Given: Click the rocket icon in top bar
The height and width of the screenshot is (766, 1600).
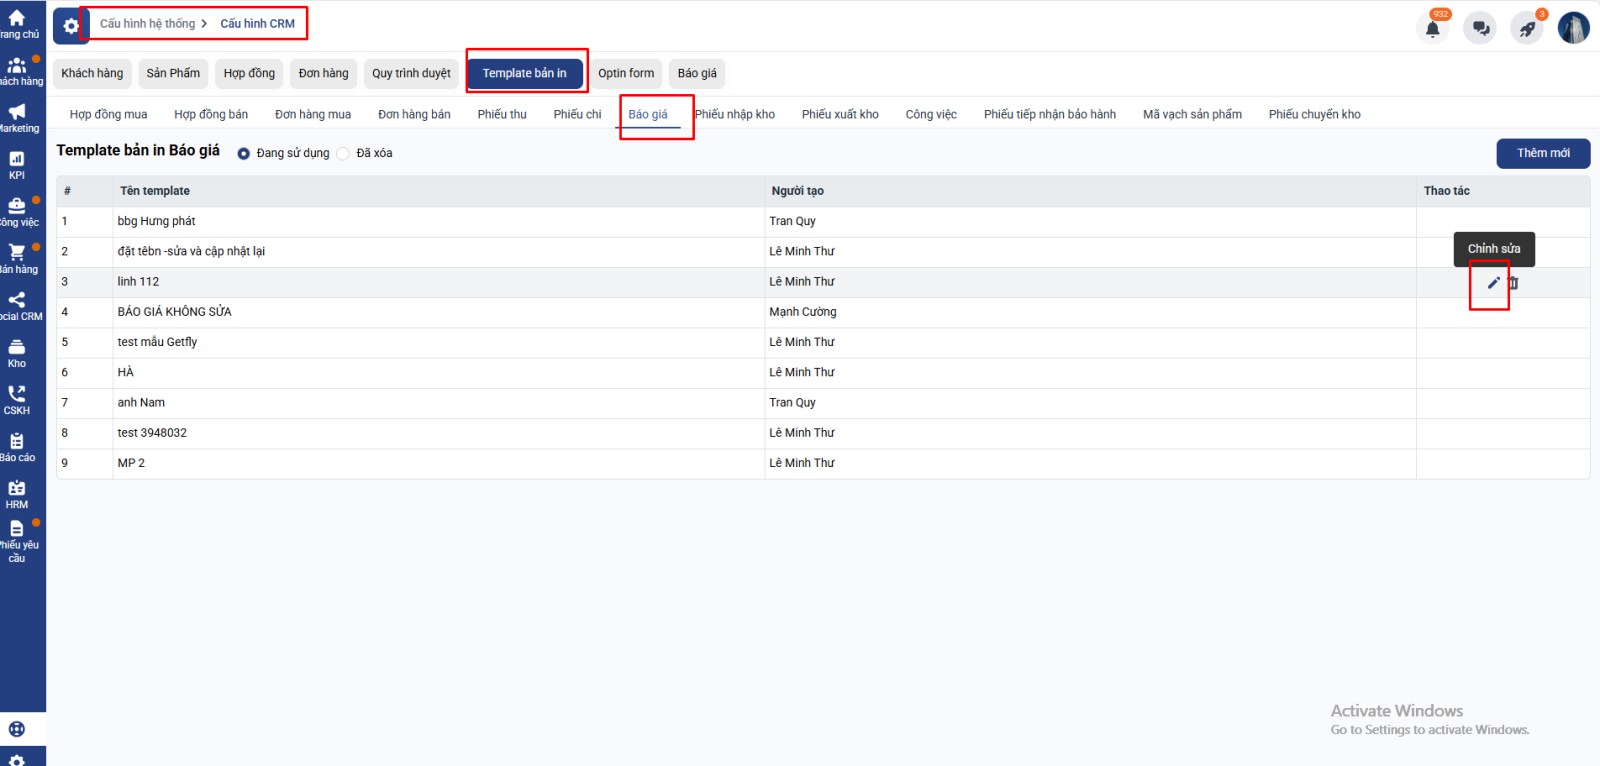Looking at the screenshot, I should coord(1527,28).
